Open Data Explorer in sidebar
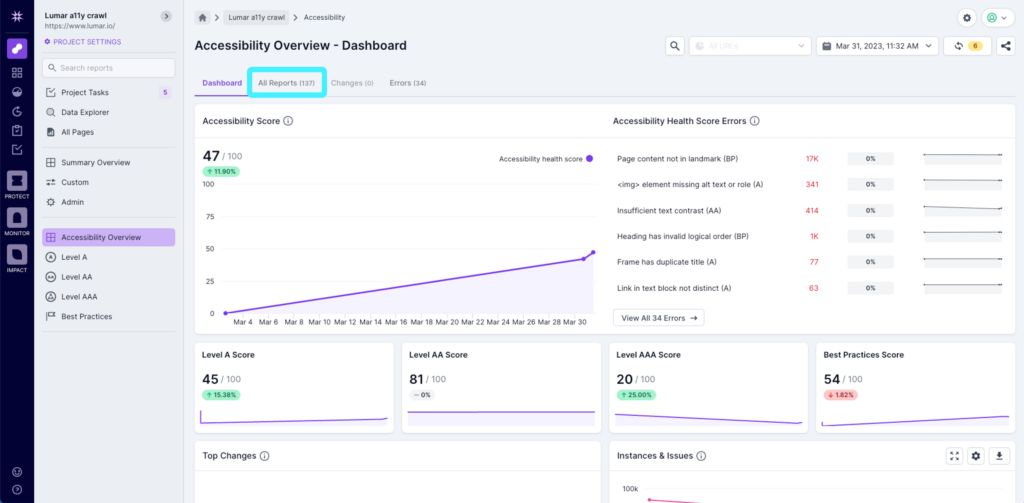This screenshot has width=1024, height=503. [108, 112]
